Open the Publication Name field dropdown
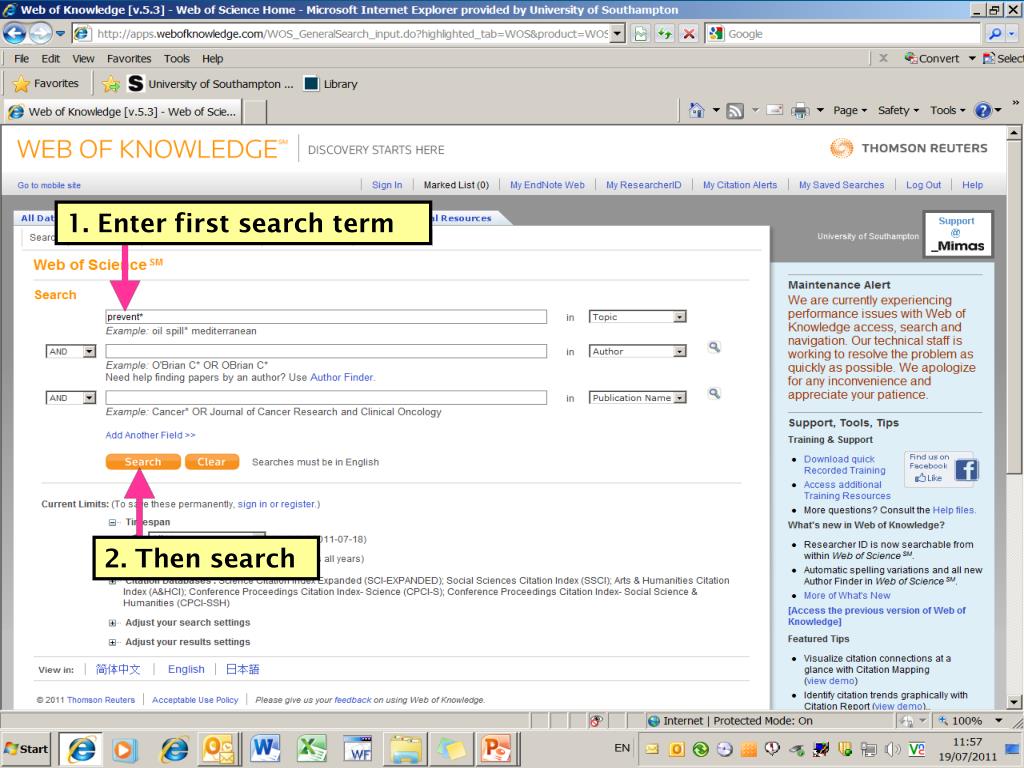 click(x=680, y=398)
